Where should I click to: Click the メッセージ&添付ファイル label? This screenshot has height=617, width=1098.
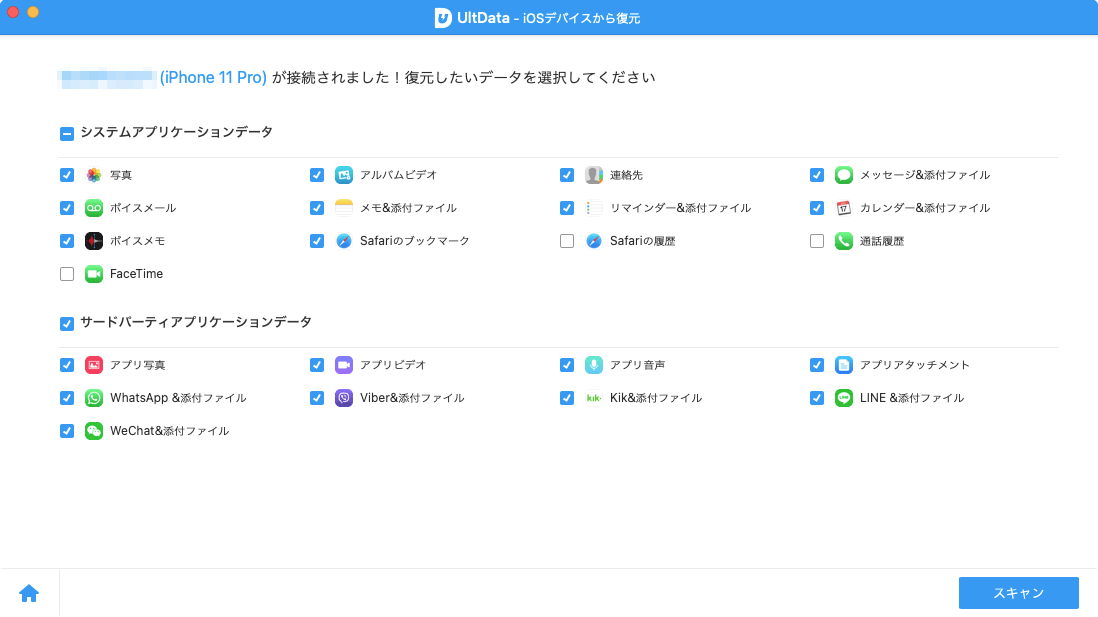point(925,175)
